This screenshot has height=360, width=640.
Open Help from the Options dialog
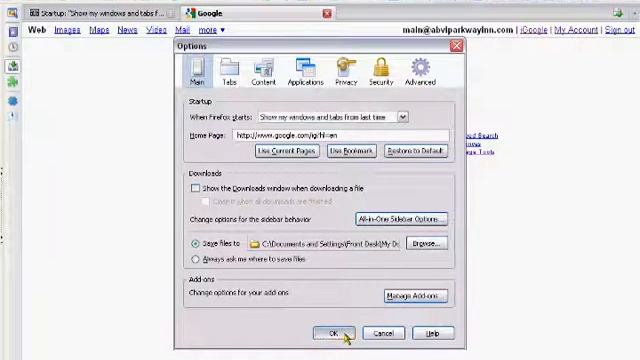(x=433, y=333)
